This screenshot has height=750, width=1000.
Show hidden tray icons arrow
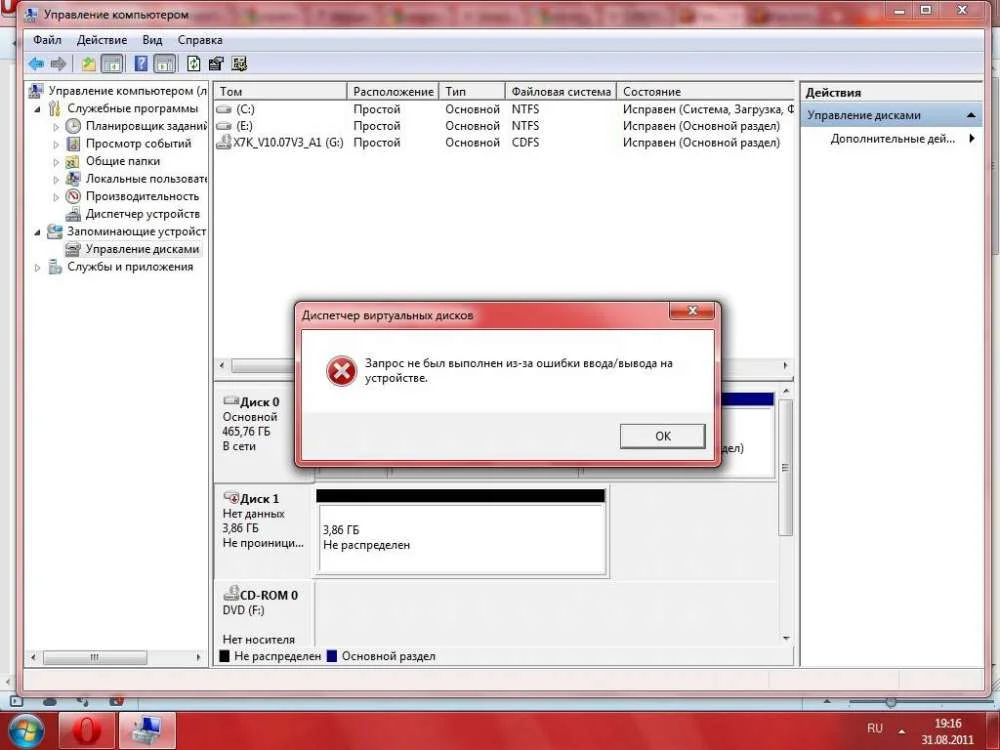click(902, 732)
